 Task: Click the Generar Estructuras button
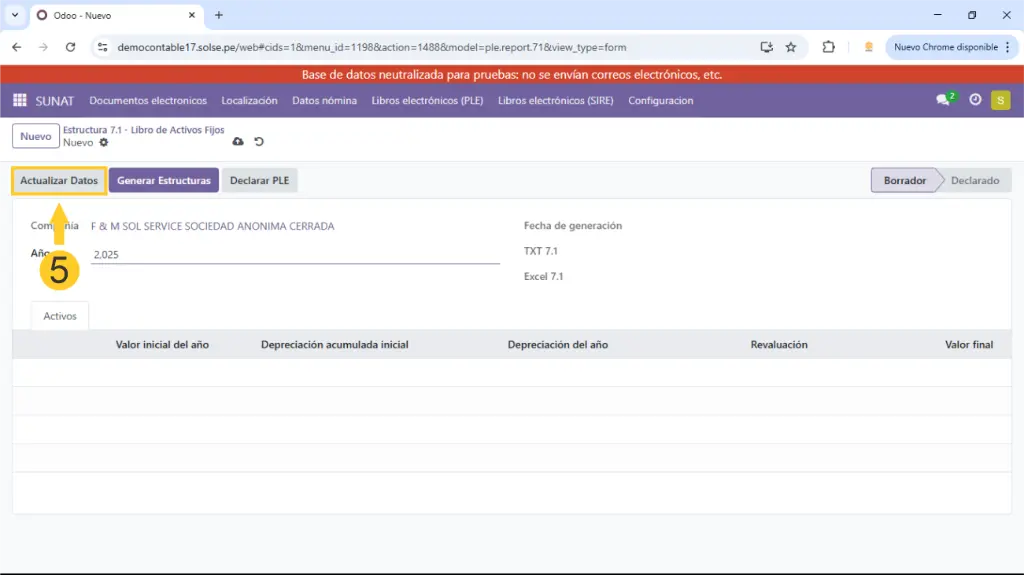pos(163,181)
